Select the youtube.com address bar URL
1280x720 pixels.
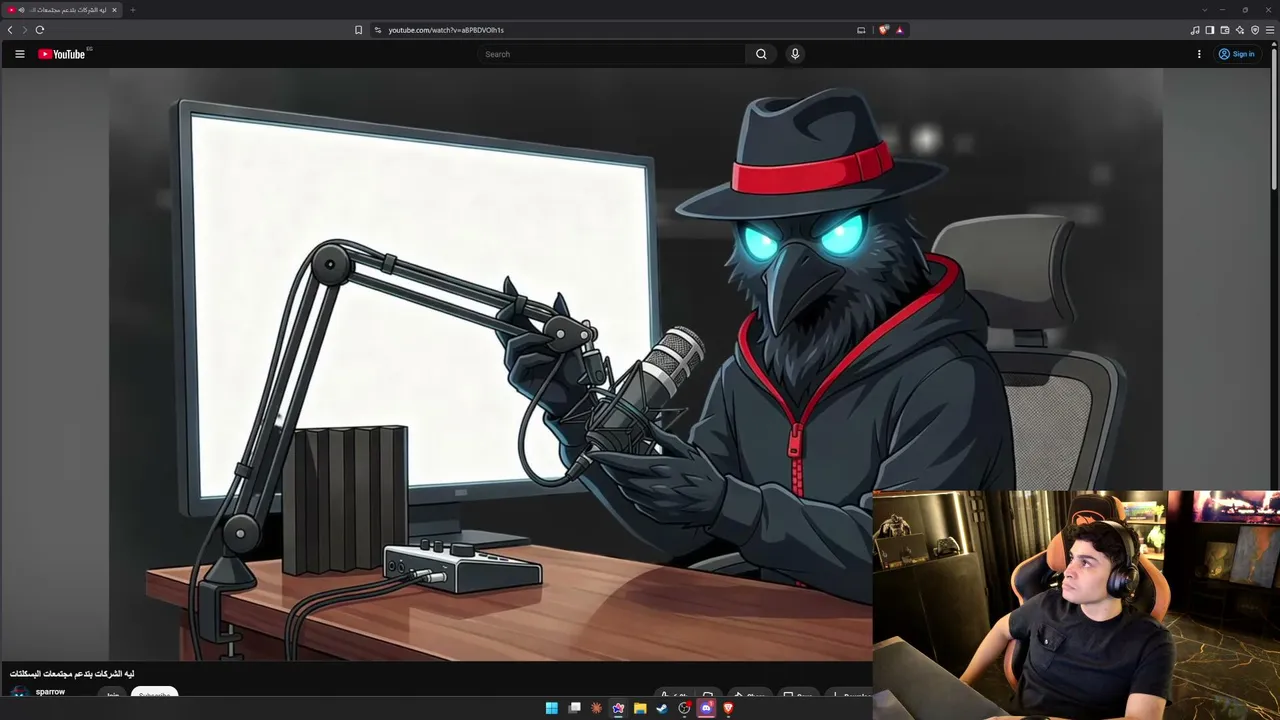click(x=446, y=30)
